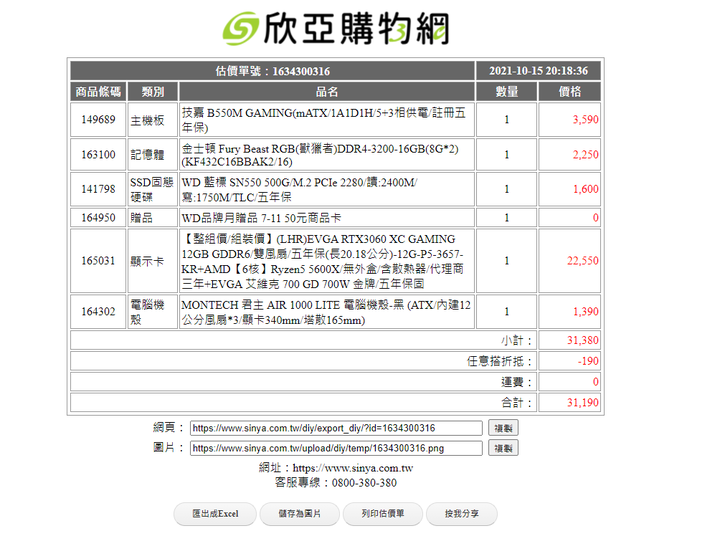Image resolution: width=720 pixels, height=536 pixels.
Task: Click the price 1,600
Action: tap(585, 189)
